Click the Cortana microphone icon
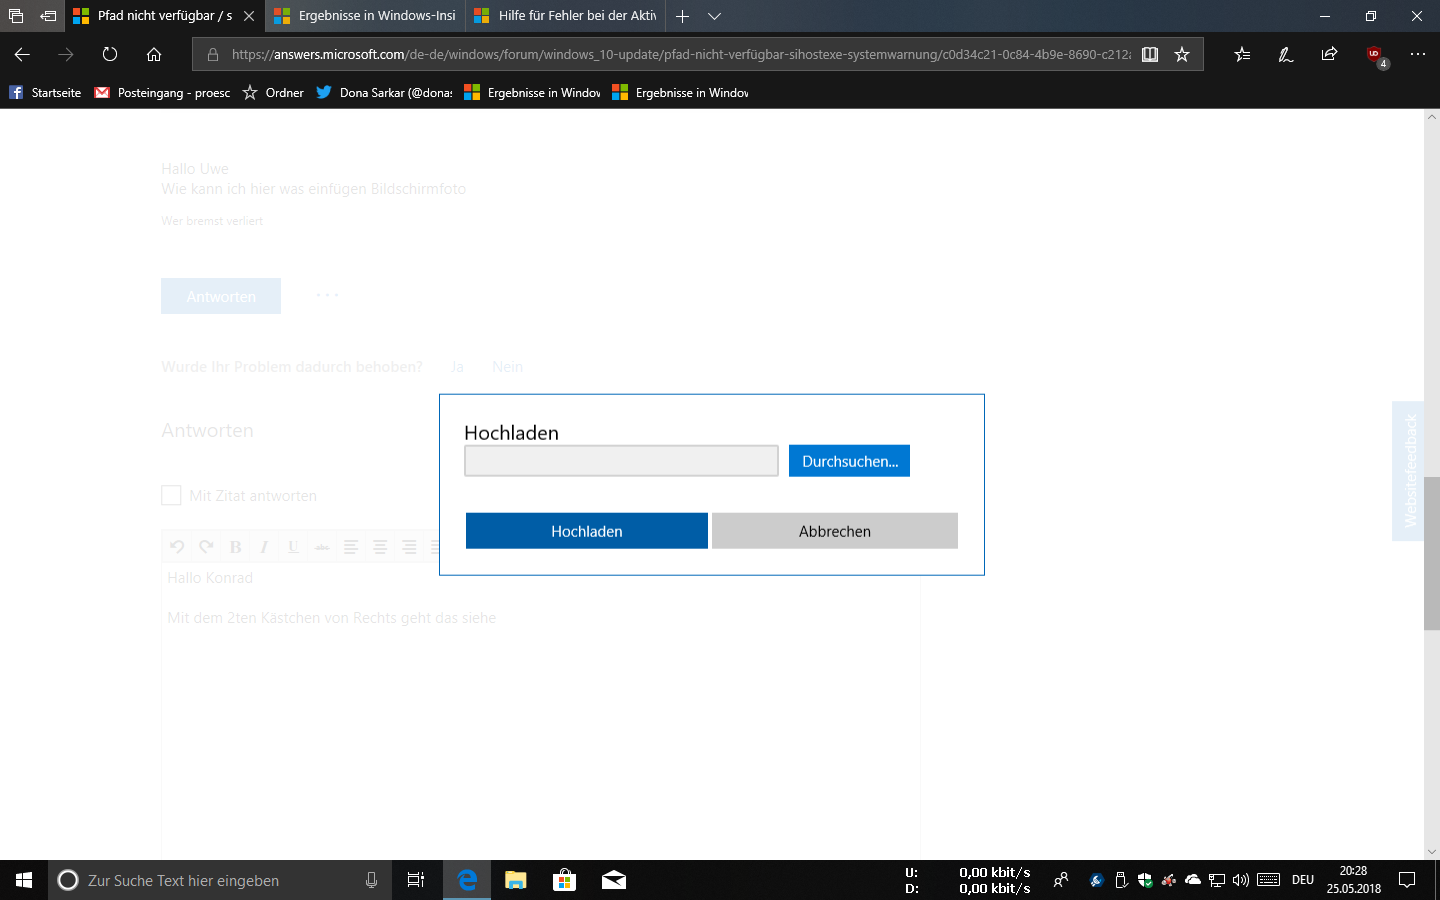This screenshot has width=1440, height=900. [371, 880]
